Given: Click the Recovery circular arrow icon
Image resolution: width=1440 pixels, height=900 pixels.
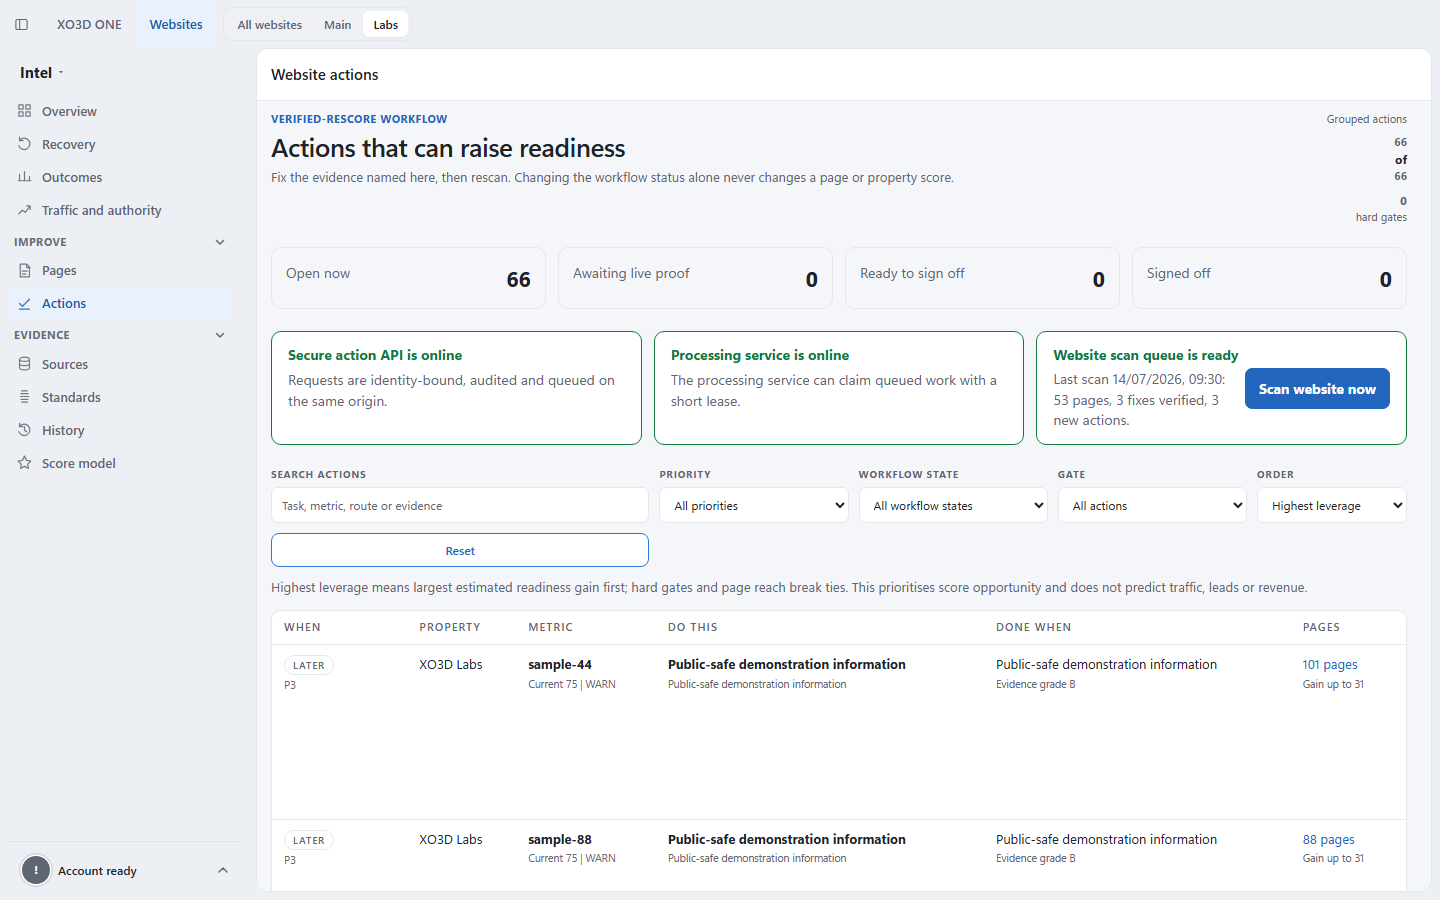Looking at the screenshot, I should (x=25, y=144).
